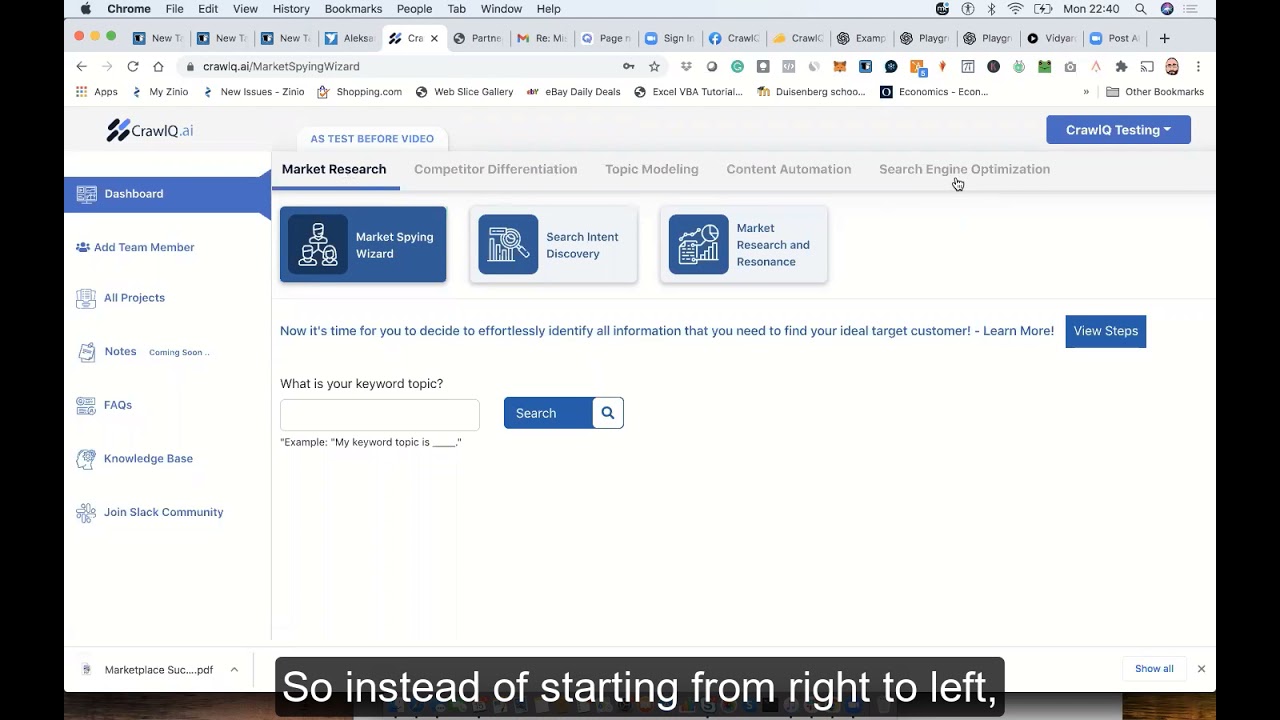Open the History menu in menu bar
The height and width of the screenshot is (720, 1280).
(x=291, y=9)
